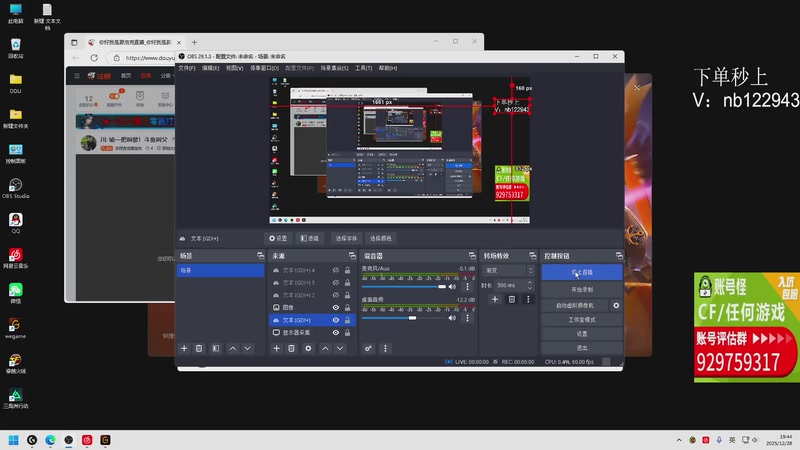Add a new source with plus icon
Viewport: 800px width, 450px height.
pyautogui.click(x=277, y=348)
